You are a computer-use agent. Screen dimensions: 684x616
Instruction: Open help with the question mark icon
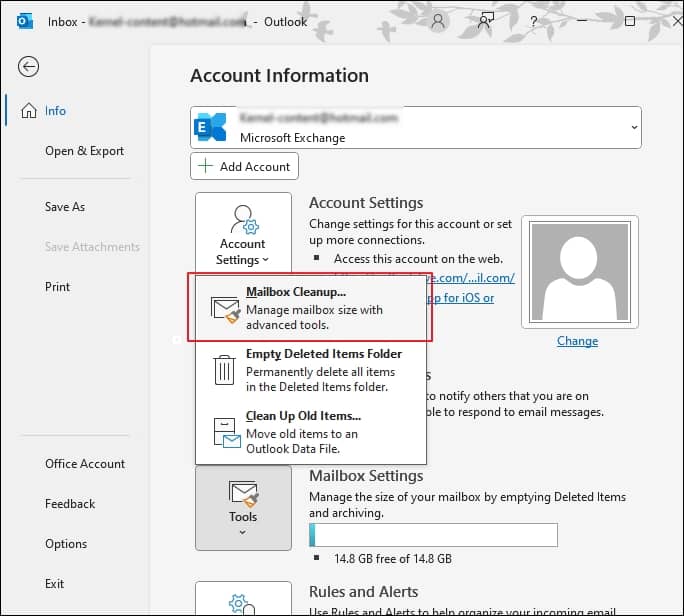(x=534, y=21)
